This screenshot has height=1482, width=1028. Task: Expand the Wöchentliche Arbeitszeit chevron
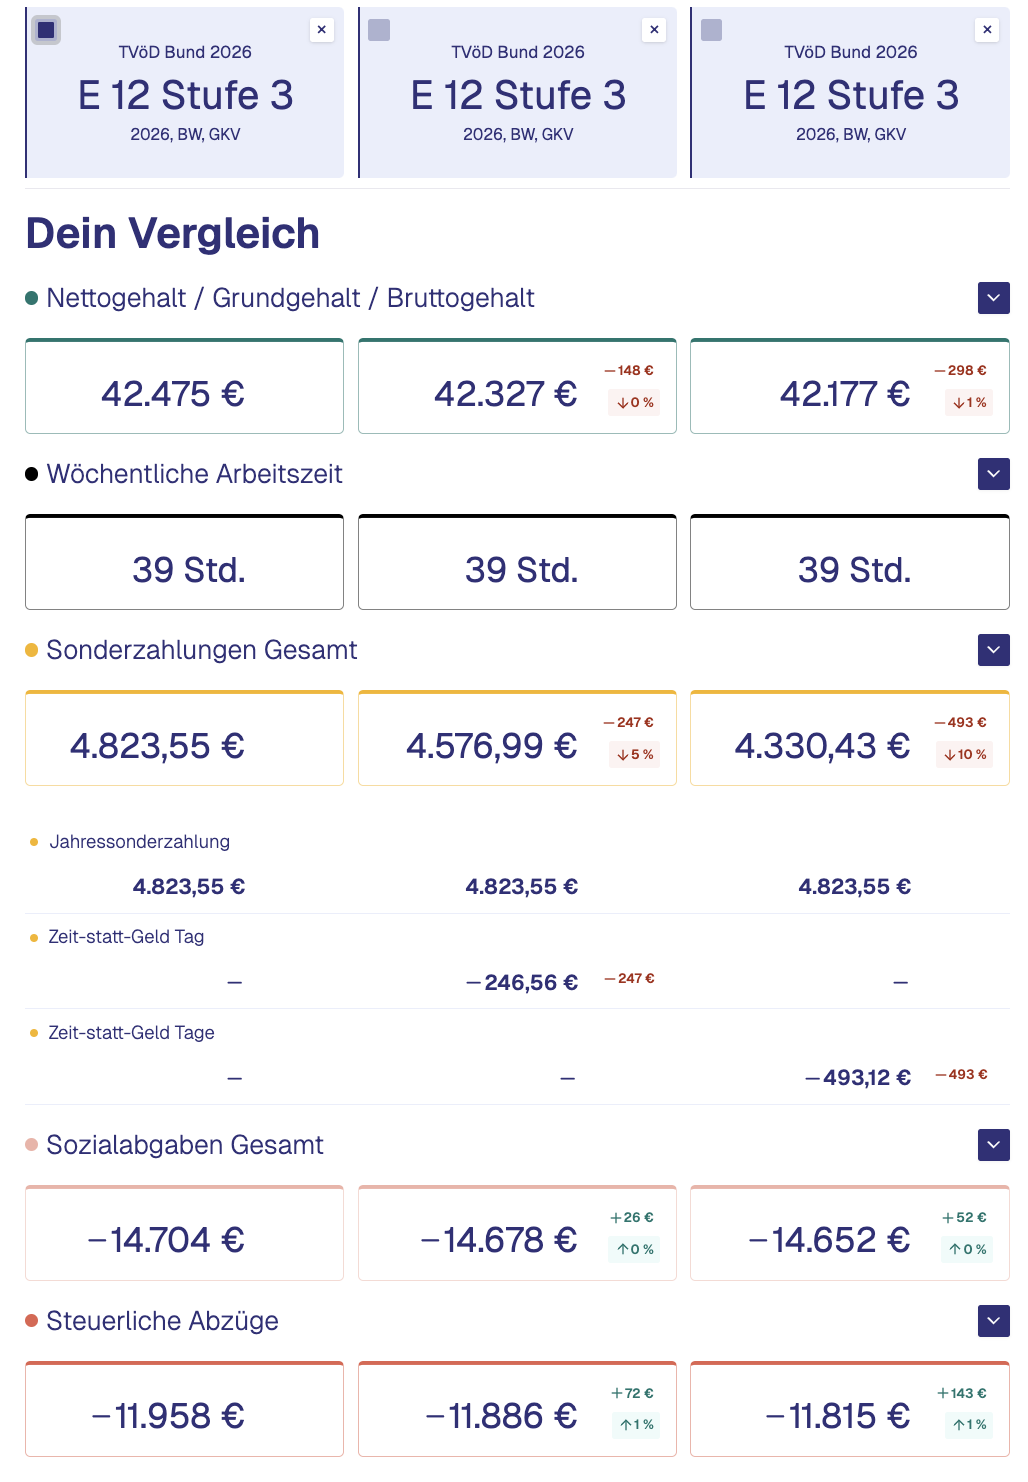(992, 473)
